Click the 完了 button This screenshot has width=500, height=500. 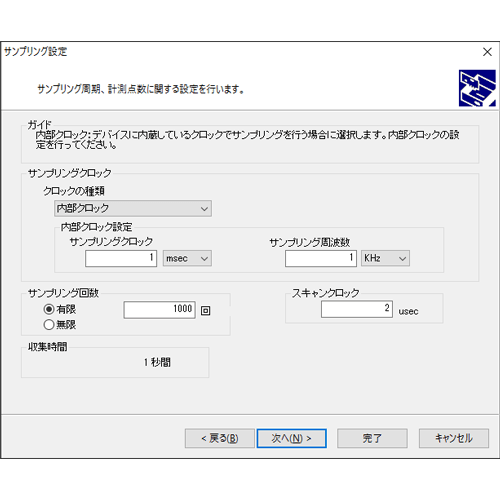click(372, 438)
